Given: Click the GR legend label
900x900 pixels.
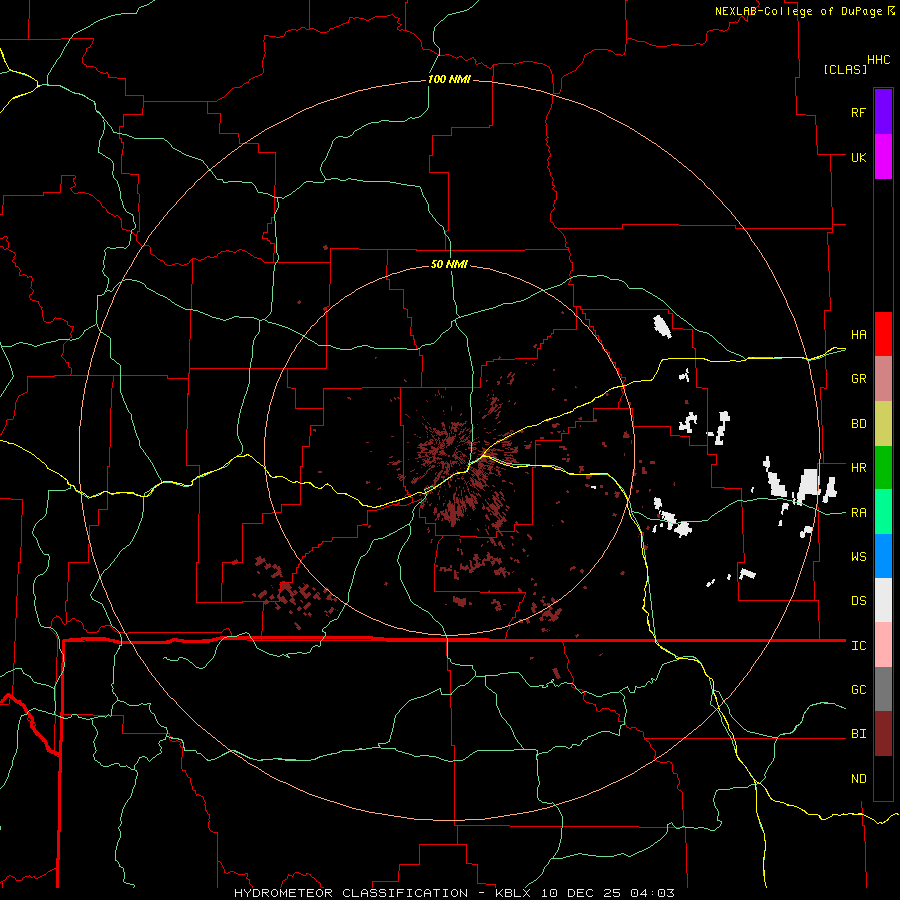Looking at the screenshot, I should (x=858, y=379).
